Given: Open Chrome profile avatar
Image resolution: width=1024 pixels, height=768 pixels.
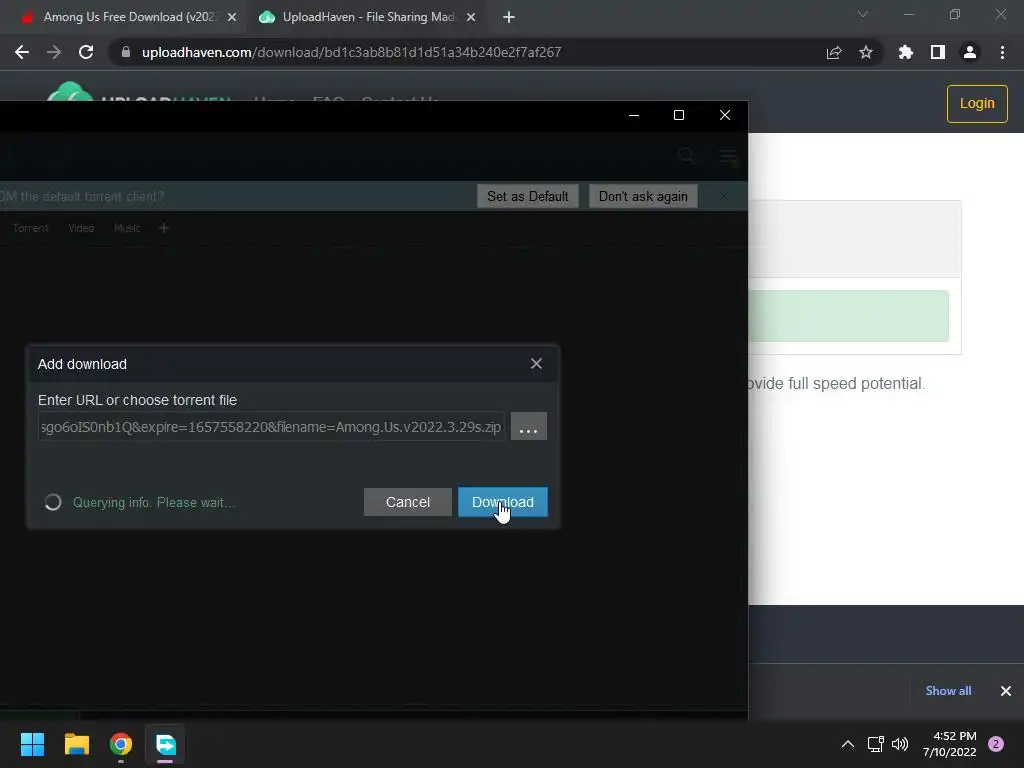Looking at the screenshot, I should [x=970, y=52].
